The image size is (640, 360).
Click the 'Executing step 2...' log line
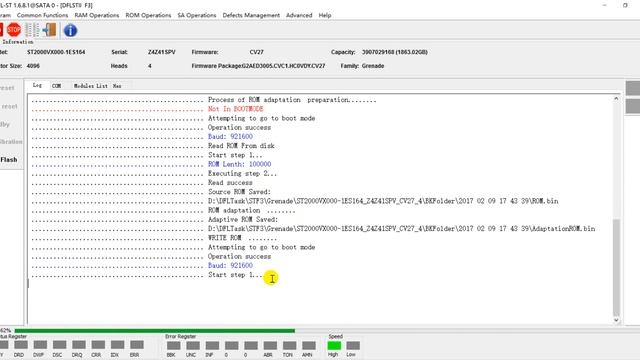pos(242,173)
